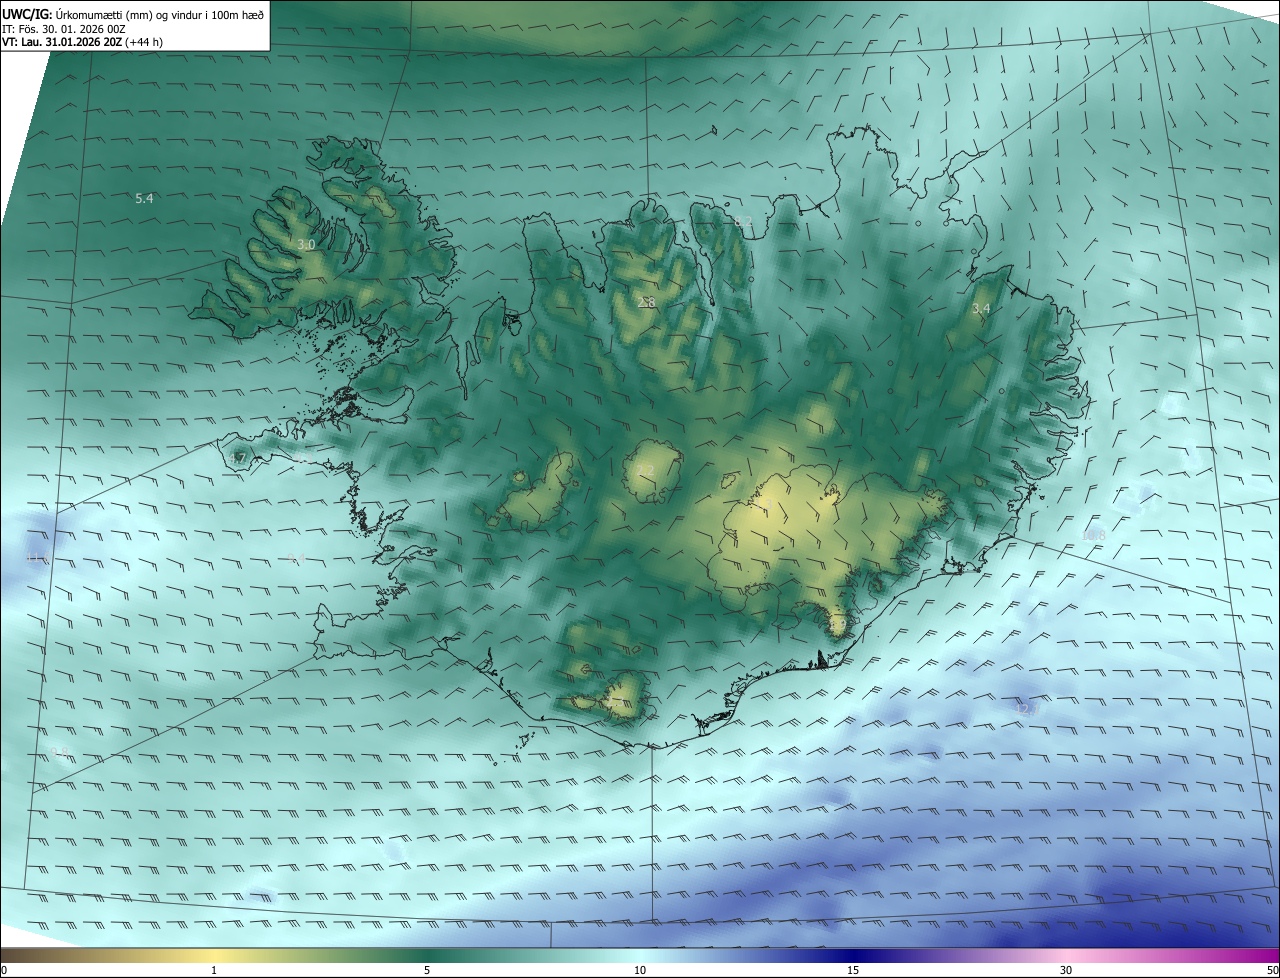Click the 5 tick on the colour scale
Image resolution: width=1280 pixels, height=978 pixels.
click(x=427, y=970)
